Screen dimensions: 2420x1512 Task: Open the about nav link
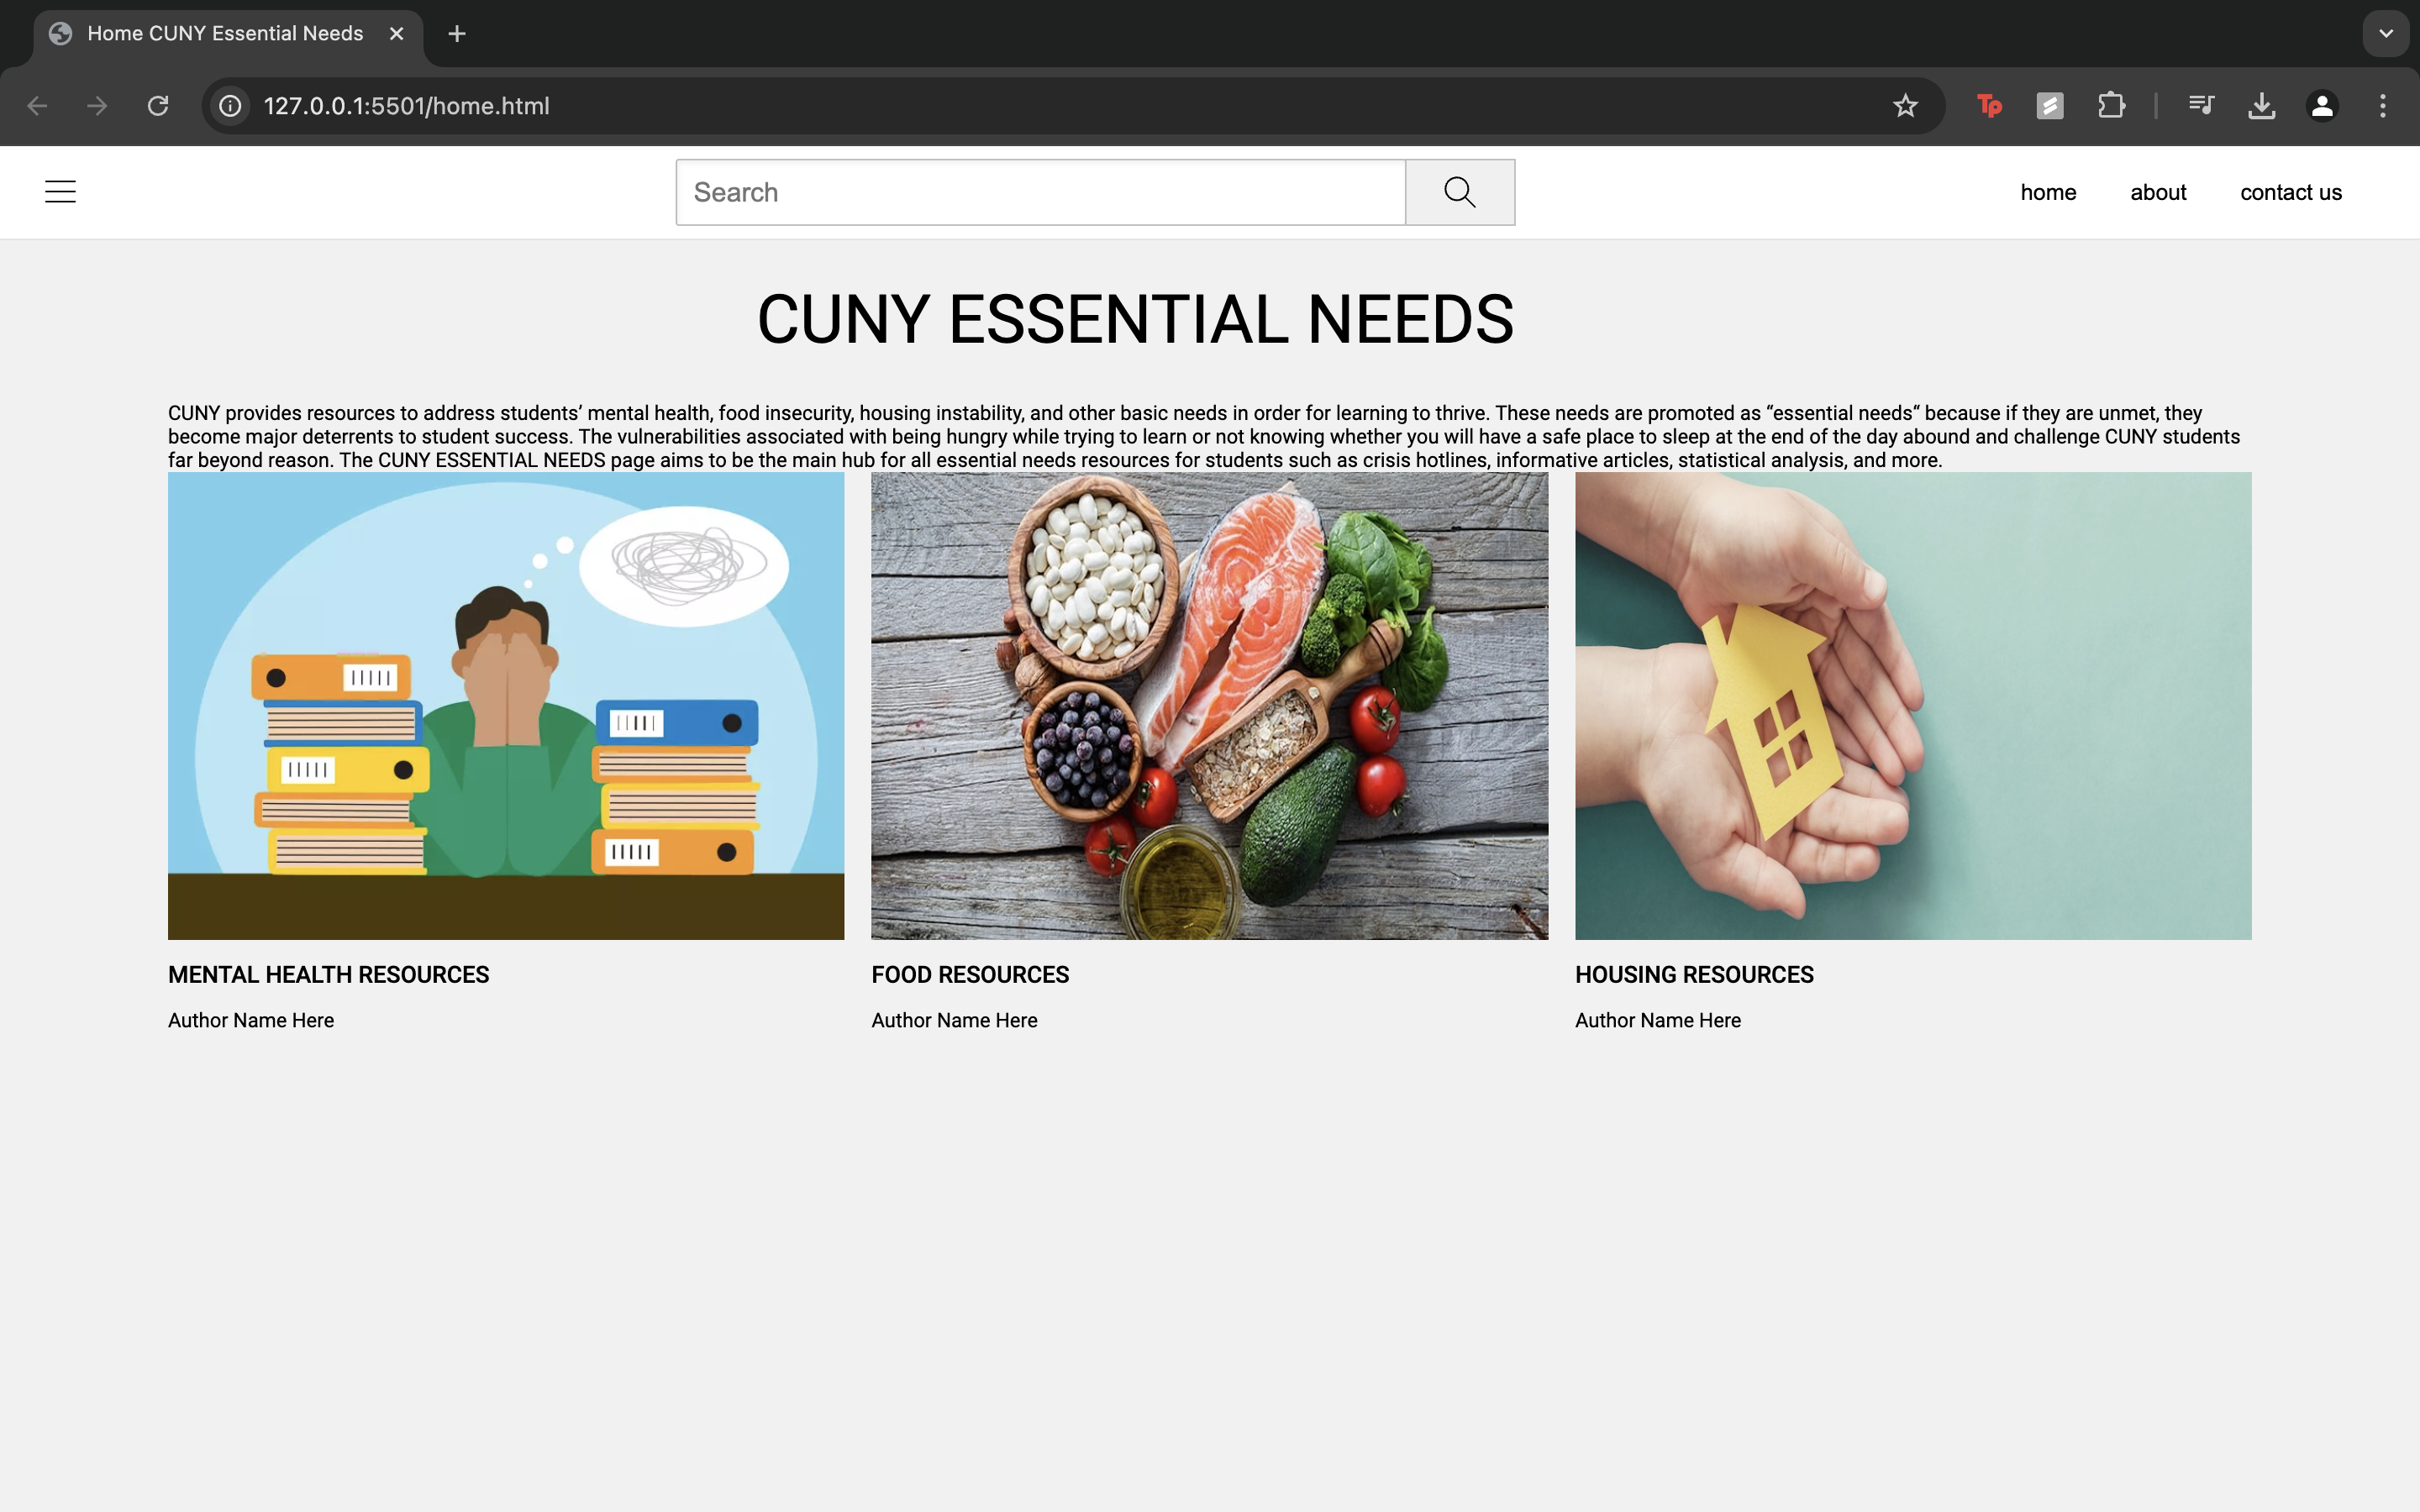coord(2158,192)
